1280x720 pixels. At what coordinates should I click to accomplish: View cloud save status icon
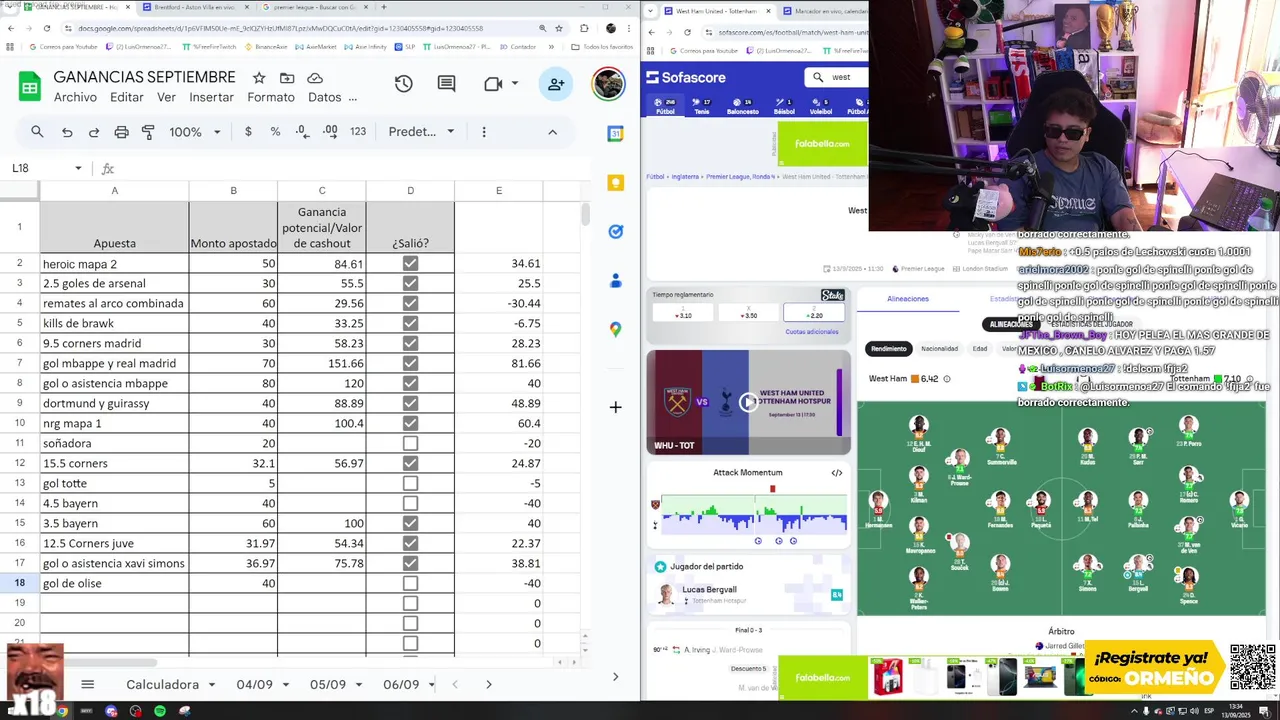click(x=315, y=78)
